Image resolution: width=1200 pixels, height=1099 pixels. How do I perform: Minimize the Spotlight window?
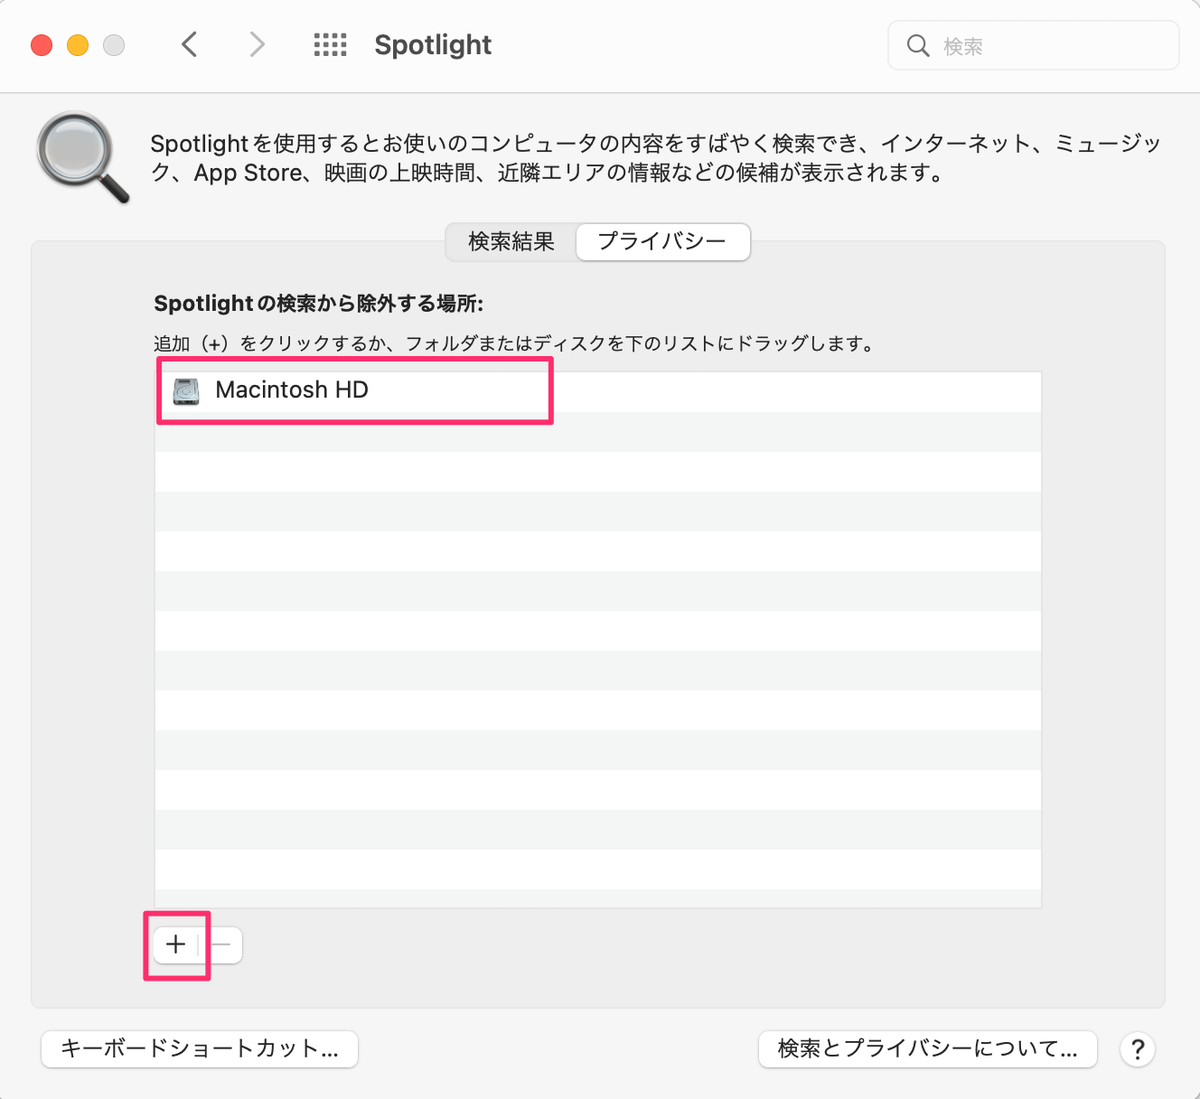78,45
